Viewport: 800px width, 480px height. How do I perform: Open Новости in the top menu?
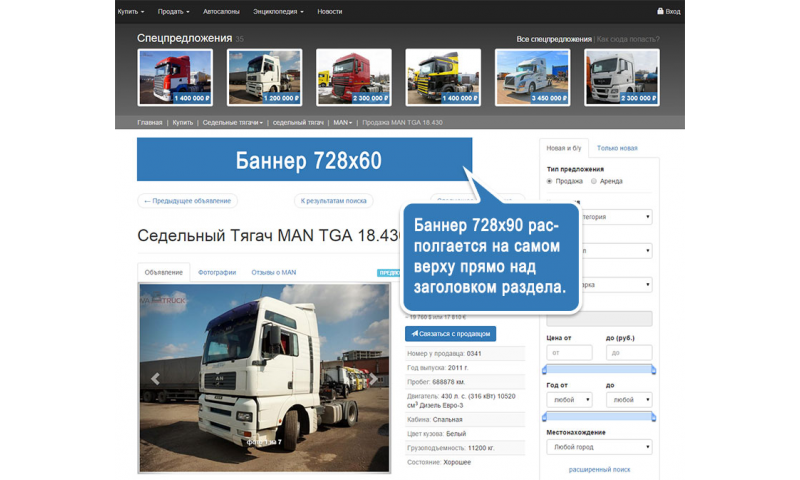pos(329,11)
